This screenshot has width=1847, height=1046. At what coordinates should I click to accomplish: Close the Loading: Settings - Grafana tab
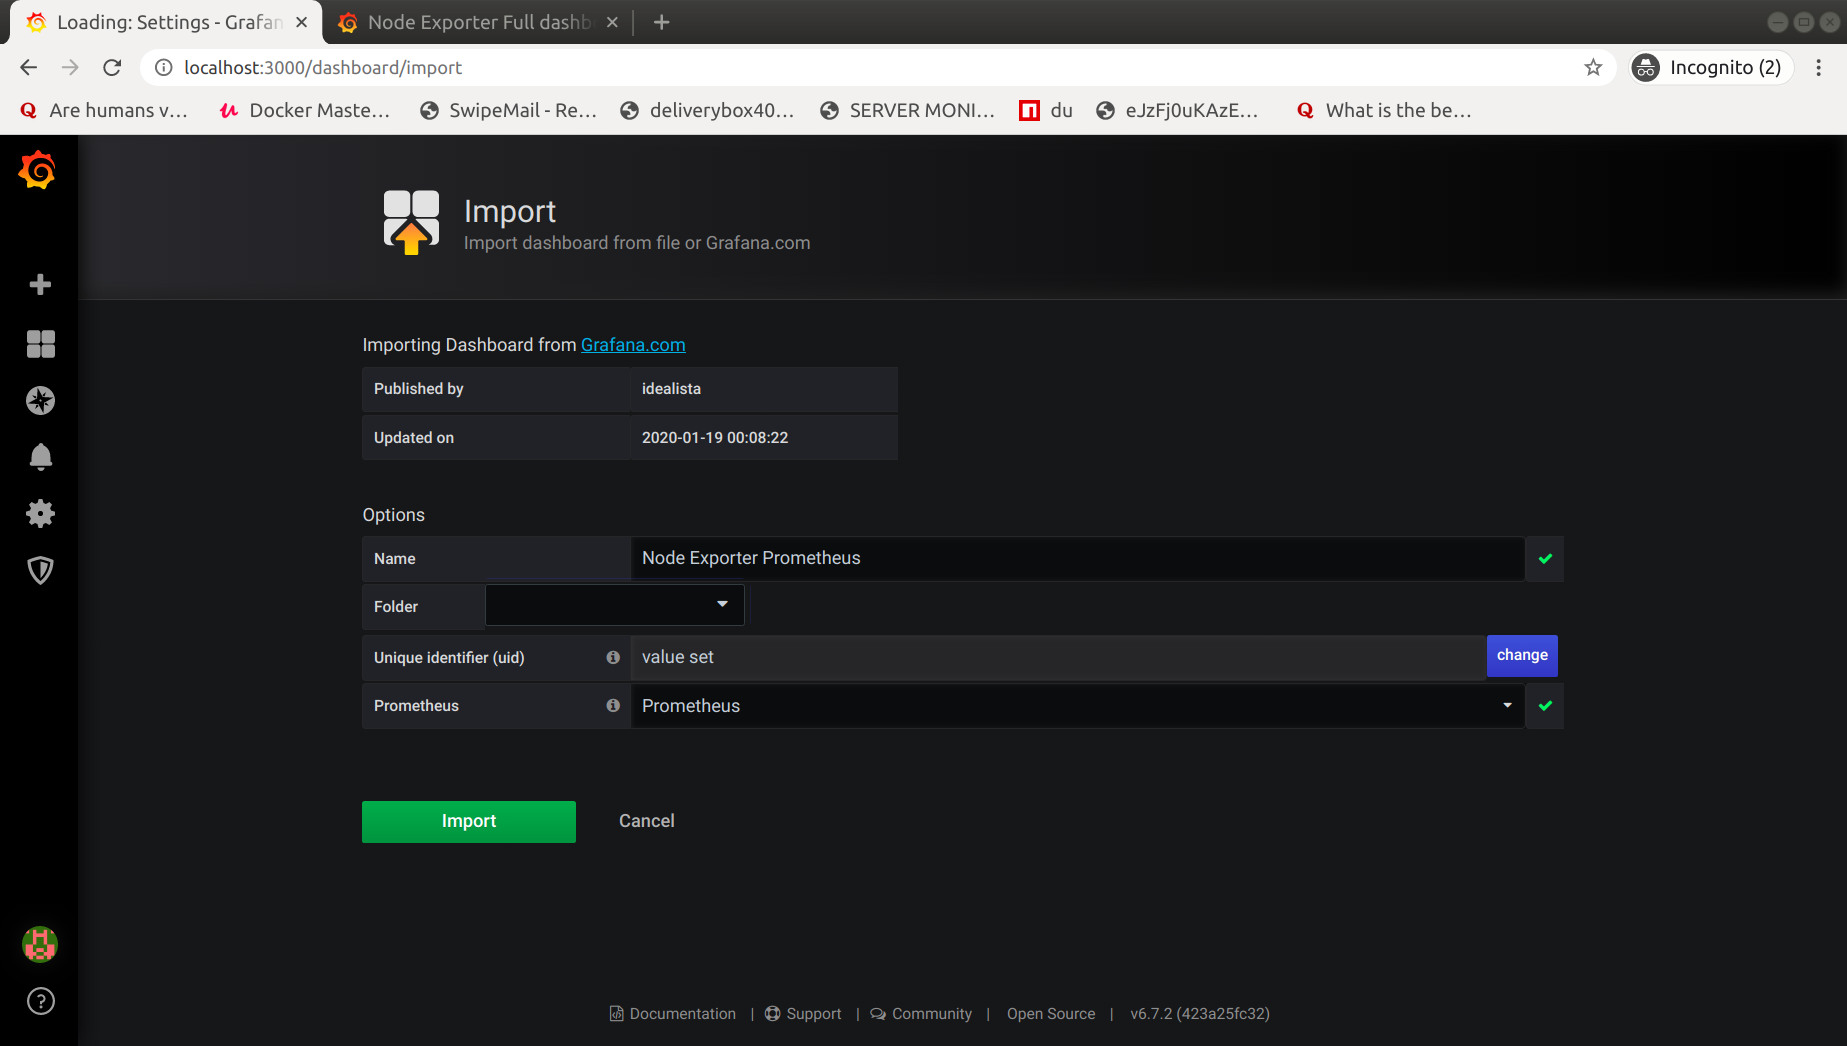(302, 22)
